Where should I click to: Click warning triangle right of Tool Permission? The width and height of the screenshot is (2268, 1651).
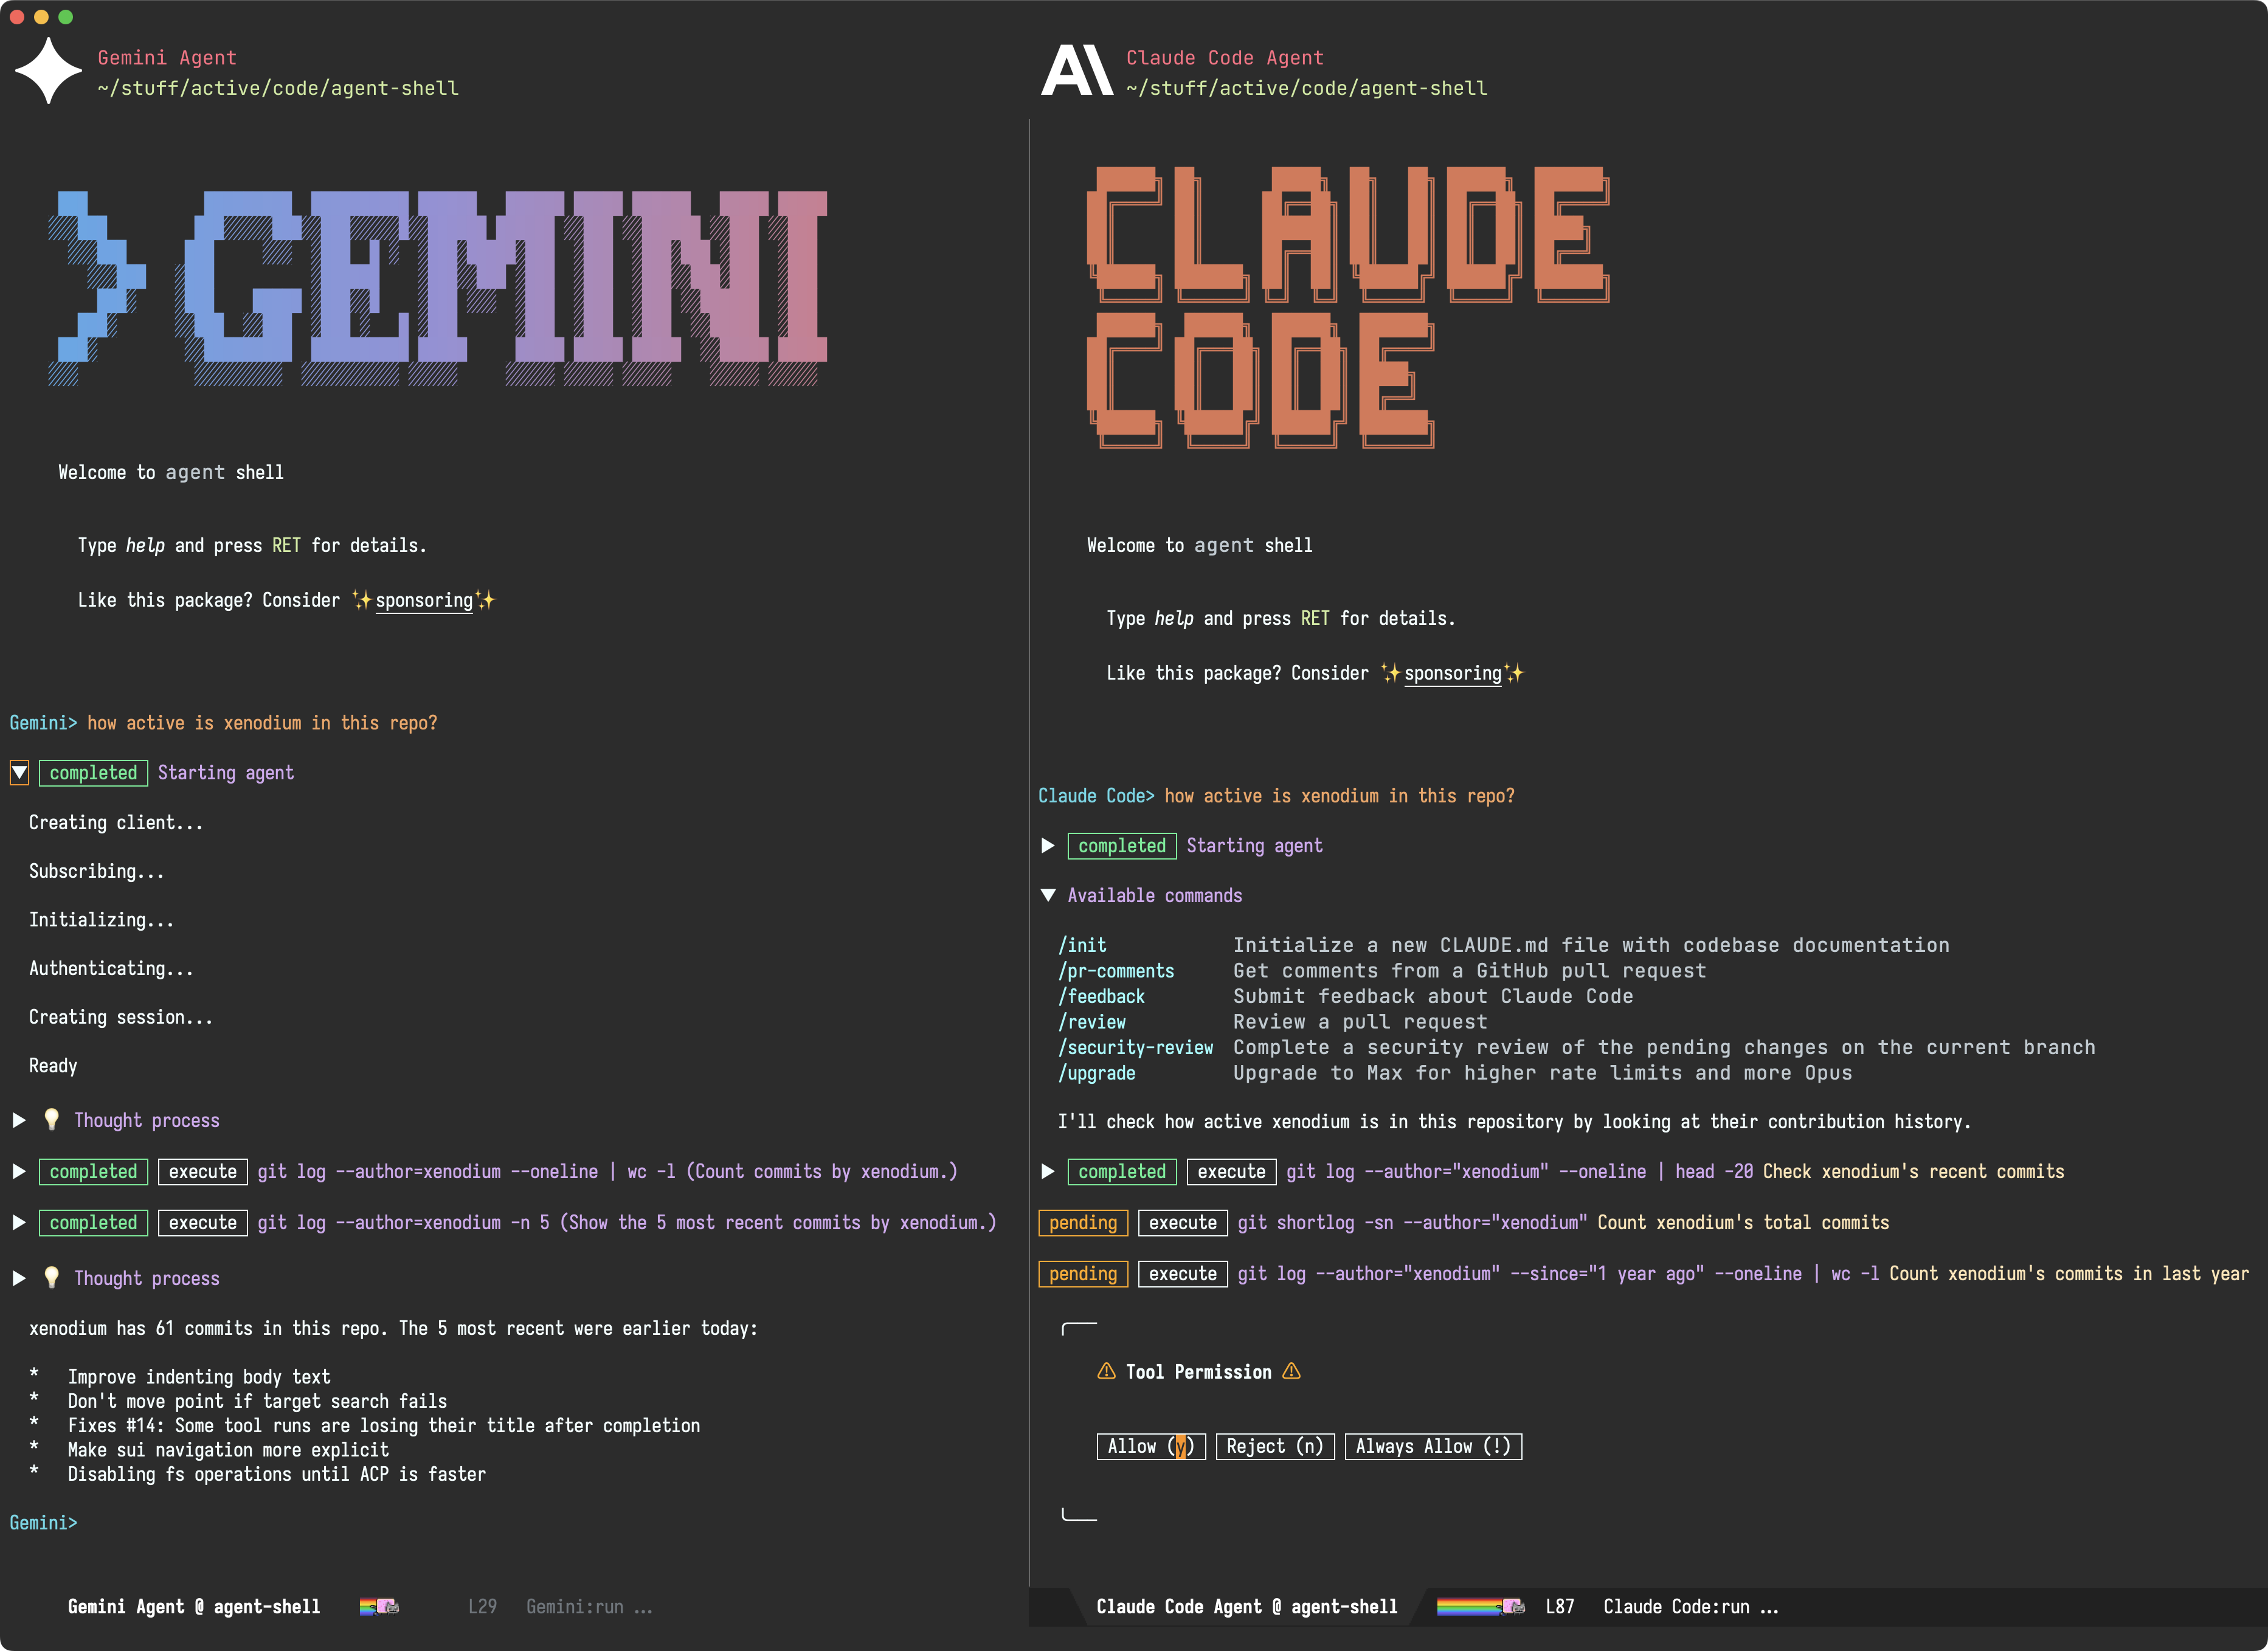(1292, 1371)
